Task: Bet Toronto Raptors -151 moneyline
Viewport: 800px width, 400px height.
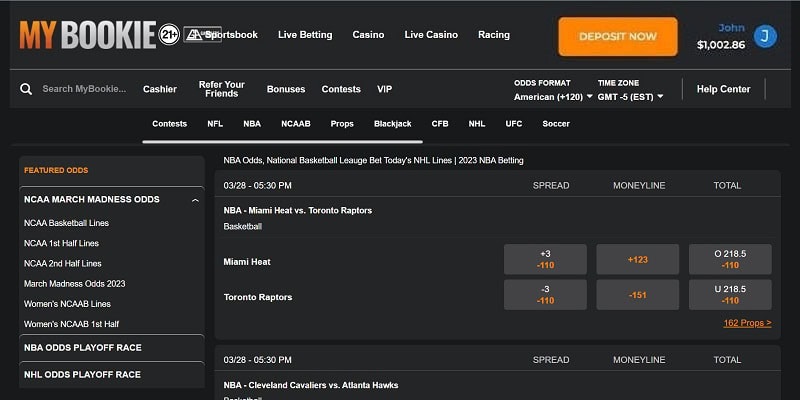Action: (638, 294)
